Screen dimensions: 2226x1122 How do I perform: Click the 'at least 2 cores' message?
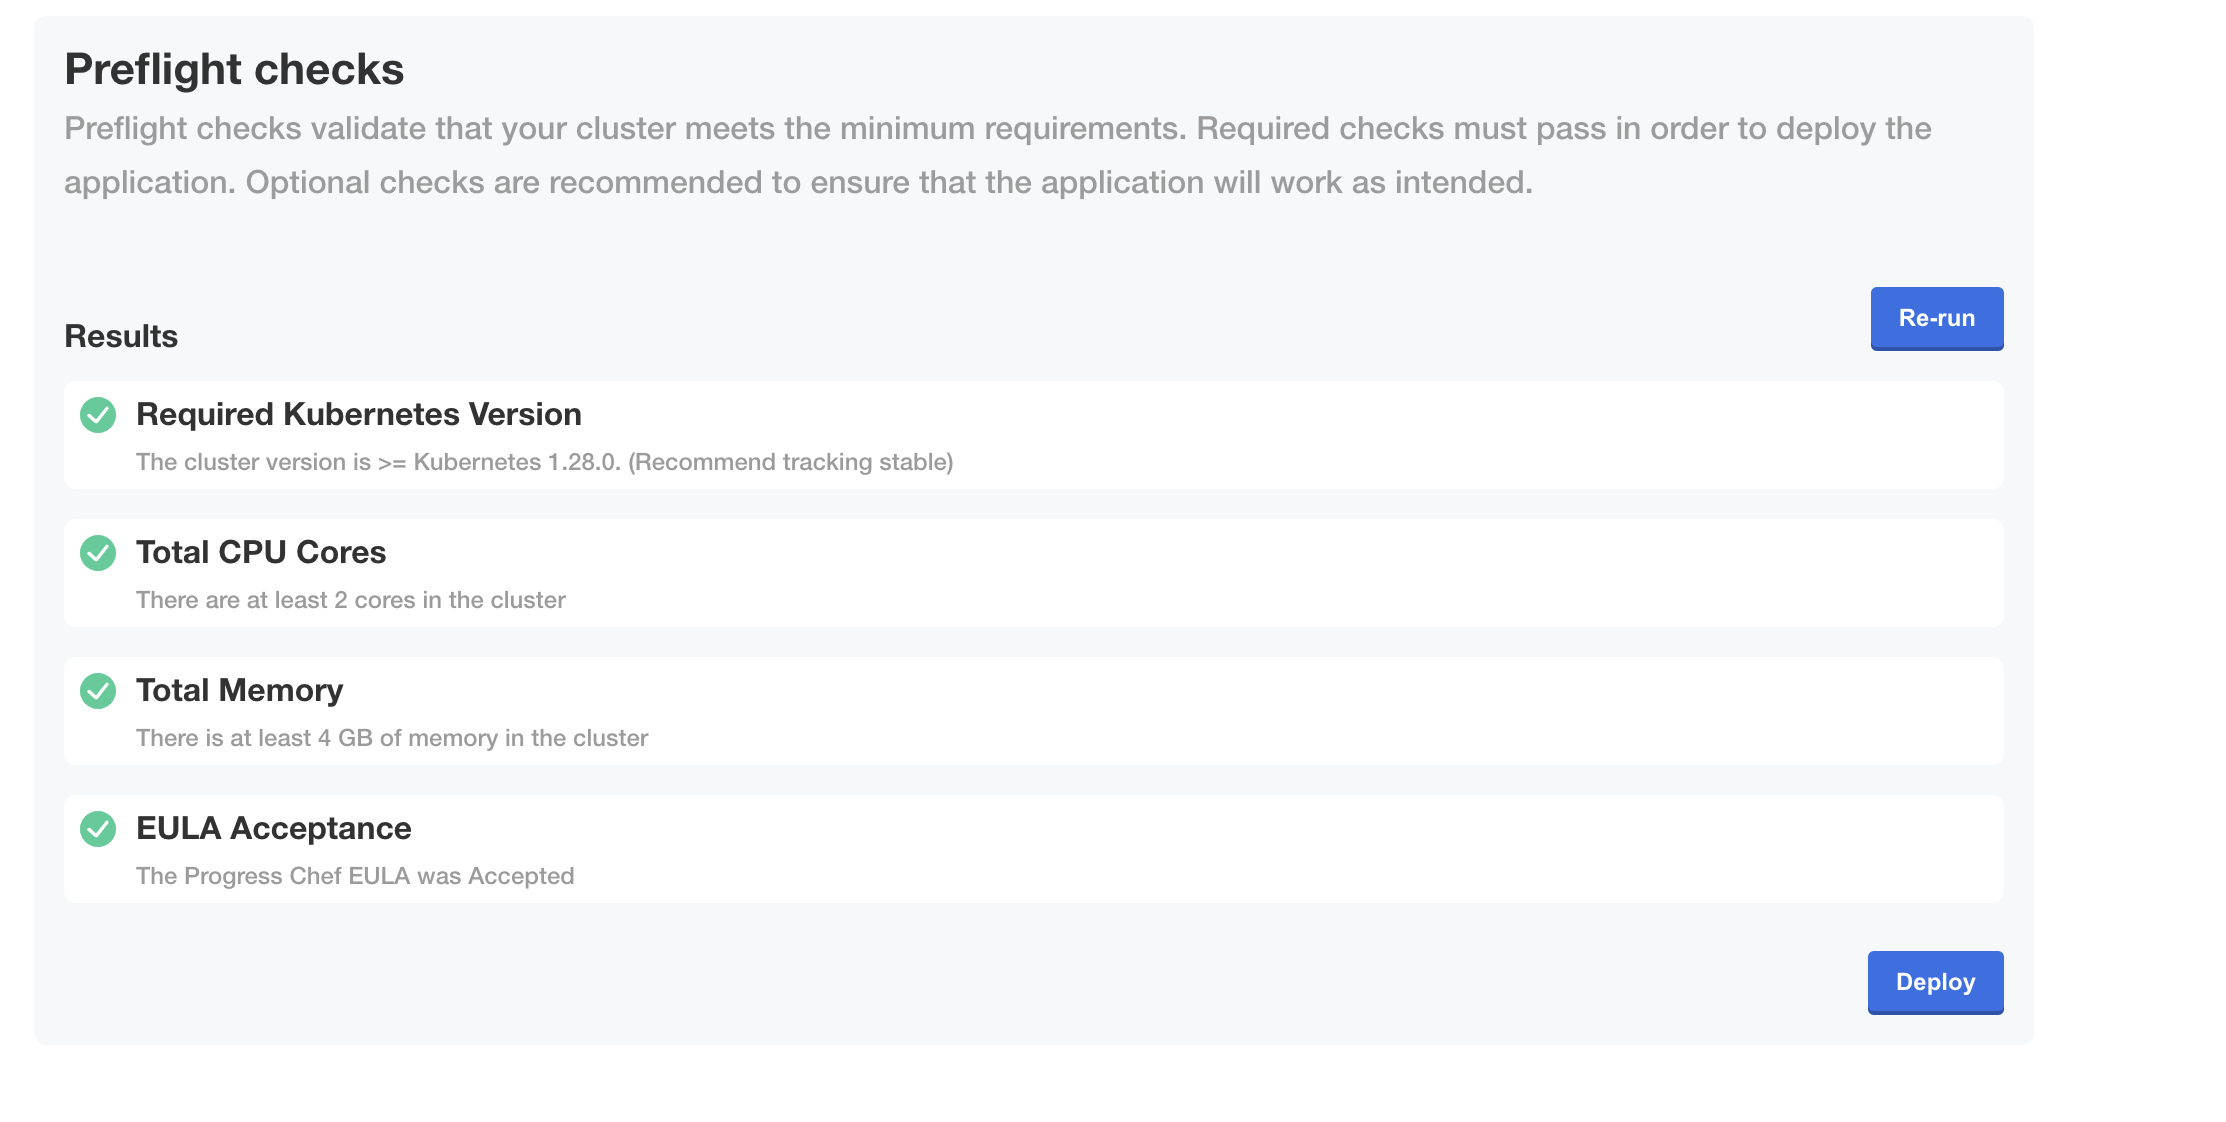pyautogui.click(x=351, y=600)
